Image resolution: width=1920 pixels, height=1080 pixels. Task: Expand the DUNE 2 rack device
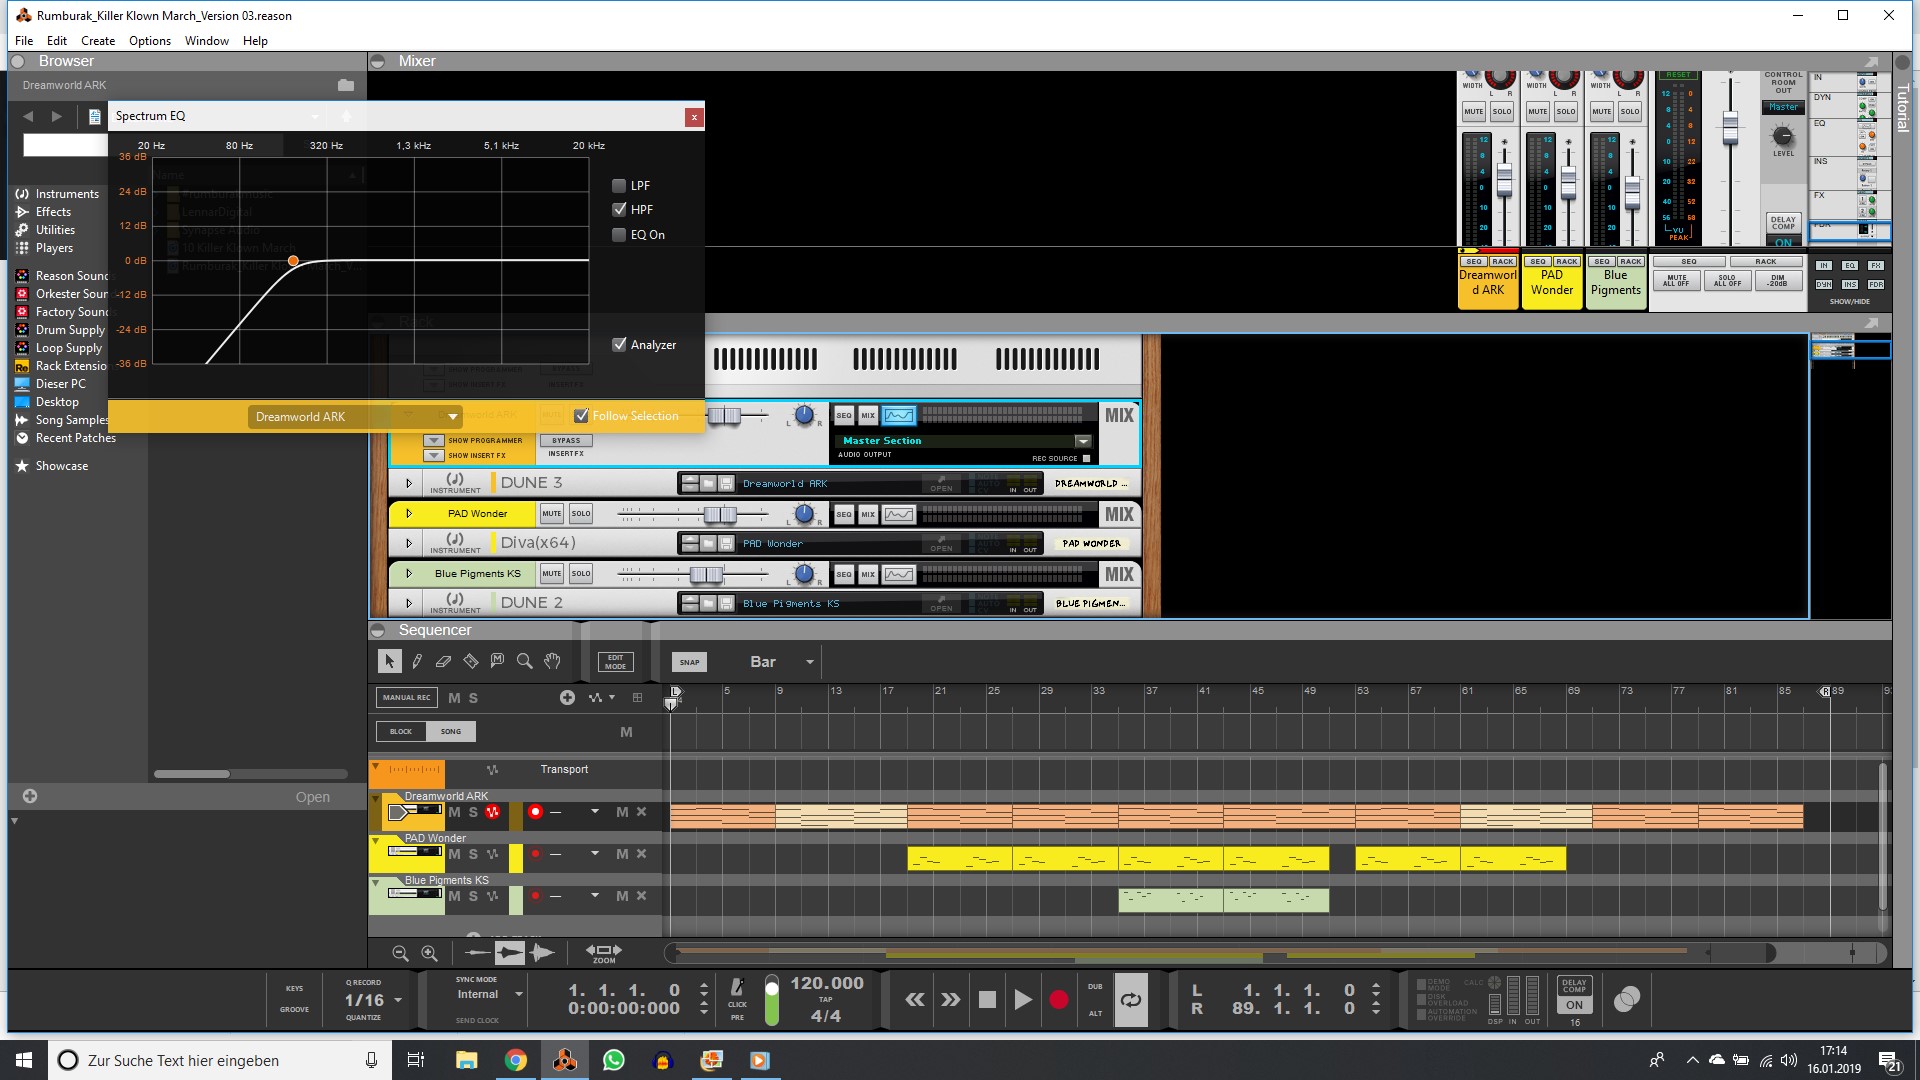coord(408,603)
